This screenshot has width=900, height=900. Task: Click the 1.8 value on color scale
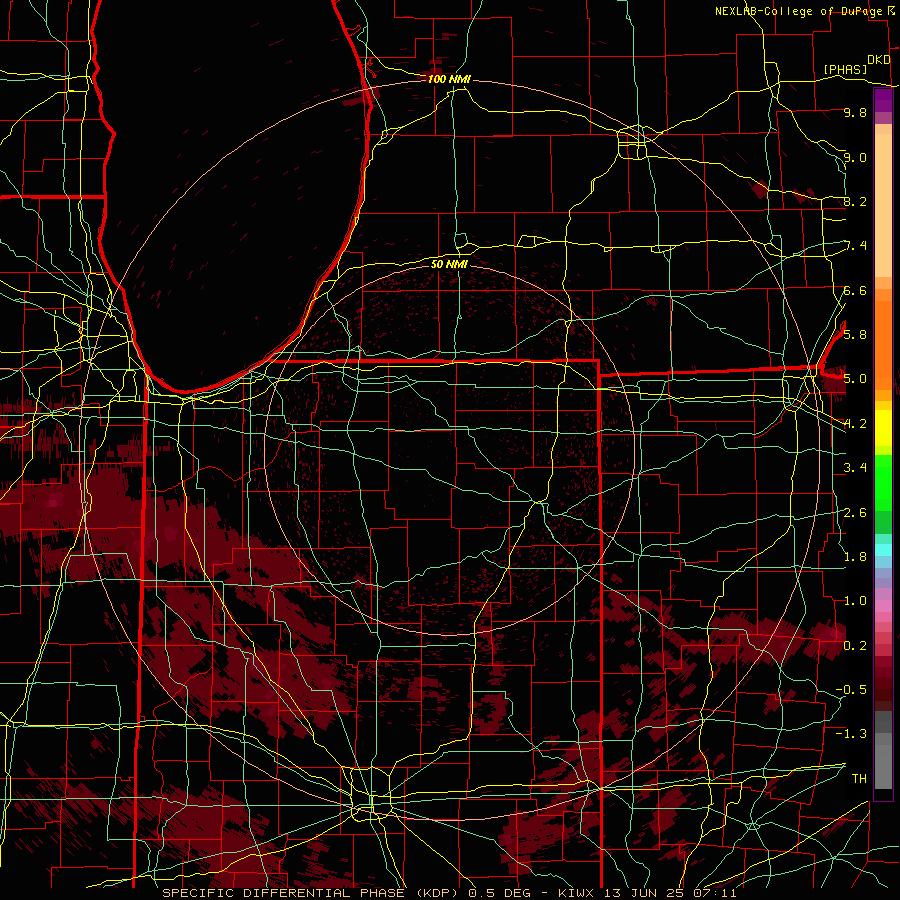(x=855, y=556)
